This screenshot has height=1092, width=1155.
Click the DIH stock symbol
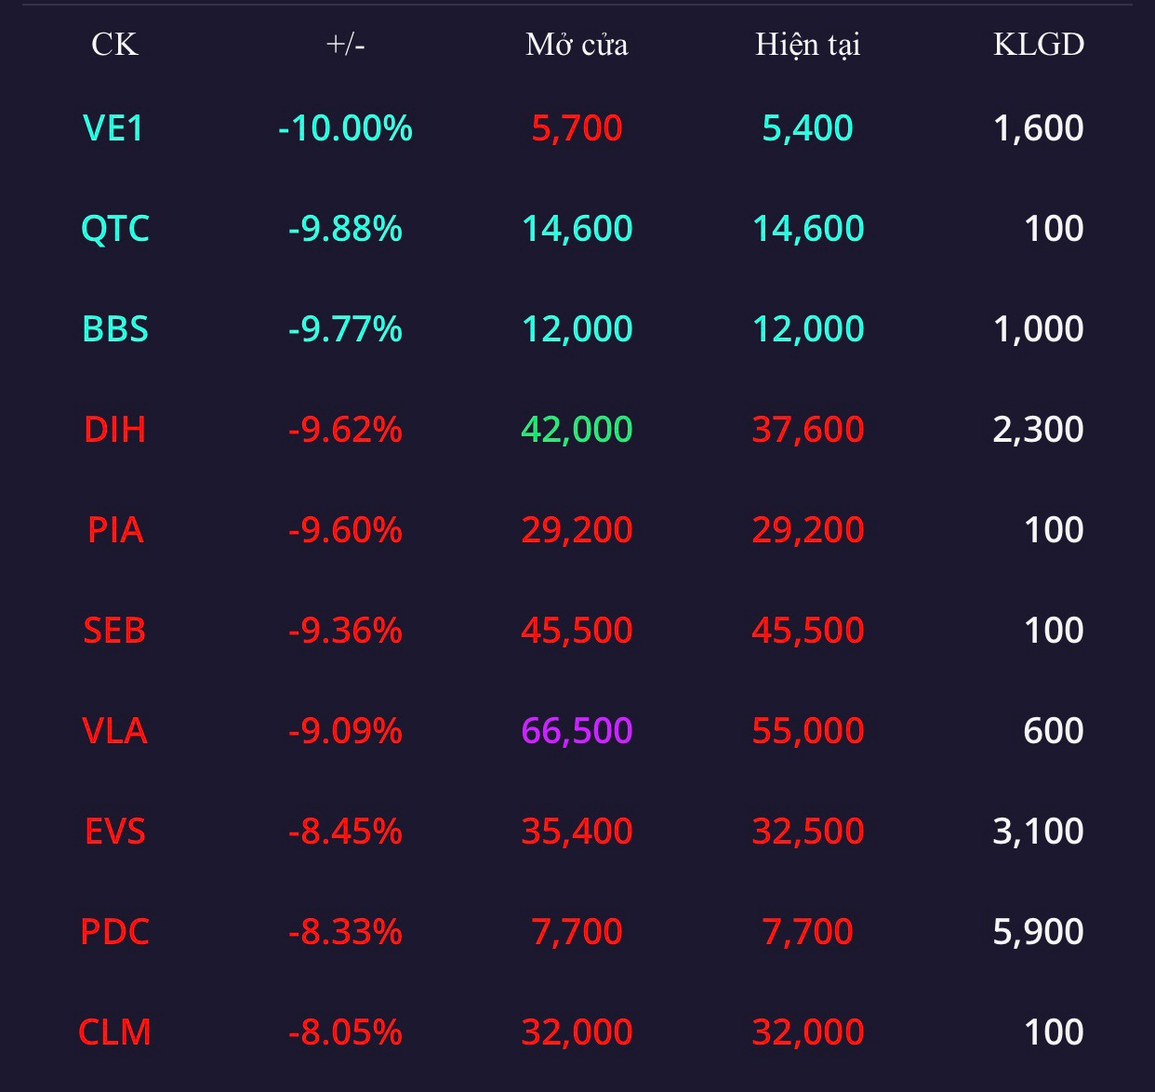click(115, 429)
